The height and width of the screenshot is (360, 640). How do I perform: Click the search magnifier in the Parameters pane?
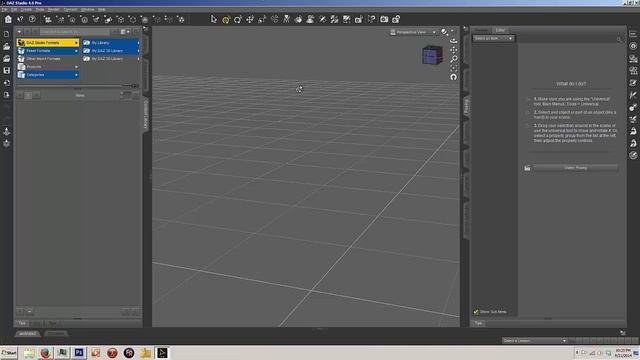tap(620, 39)
